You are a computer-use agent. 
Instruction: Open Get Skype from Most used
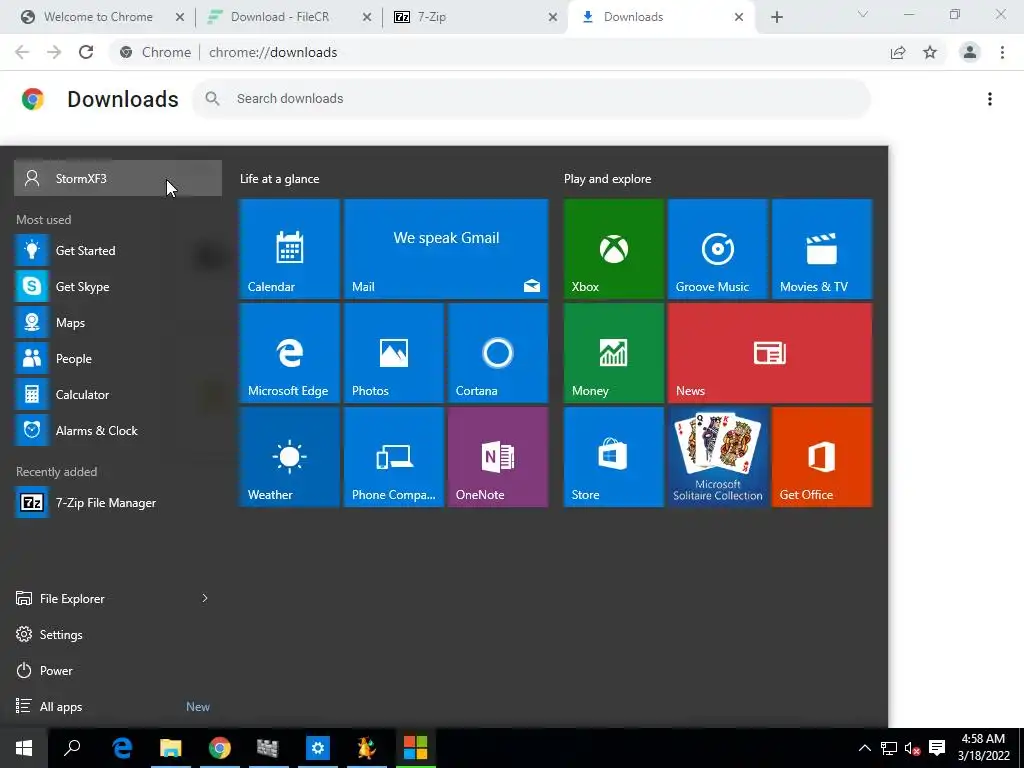click(x=118, y=287)
